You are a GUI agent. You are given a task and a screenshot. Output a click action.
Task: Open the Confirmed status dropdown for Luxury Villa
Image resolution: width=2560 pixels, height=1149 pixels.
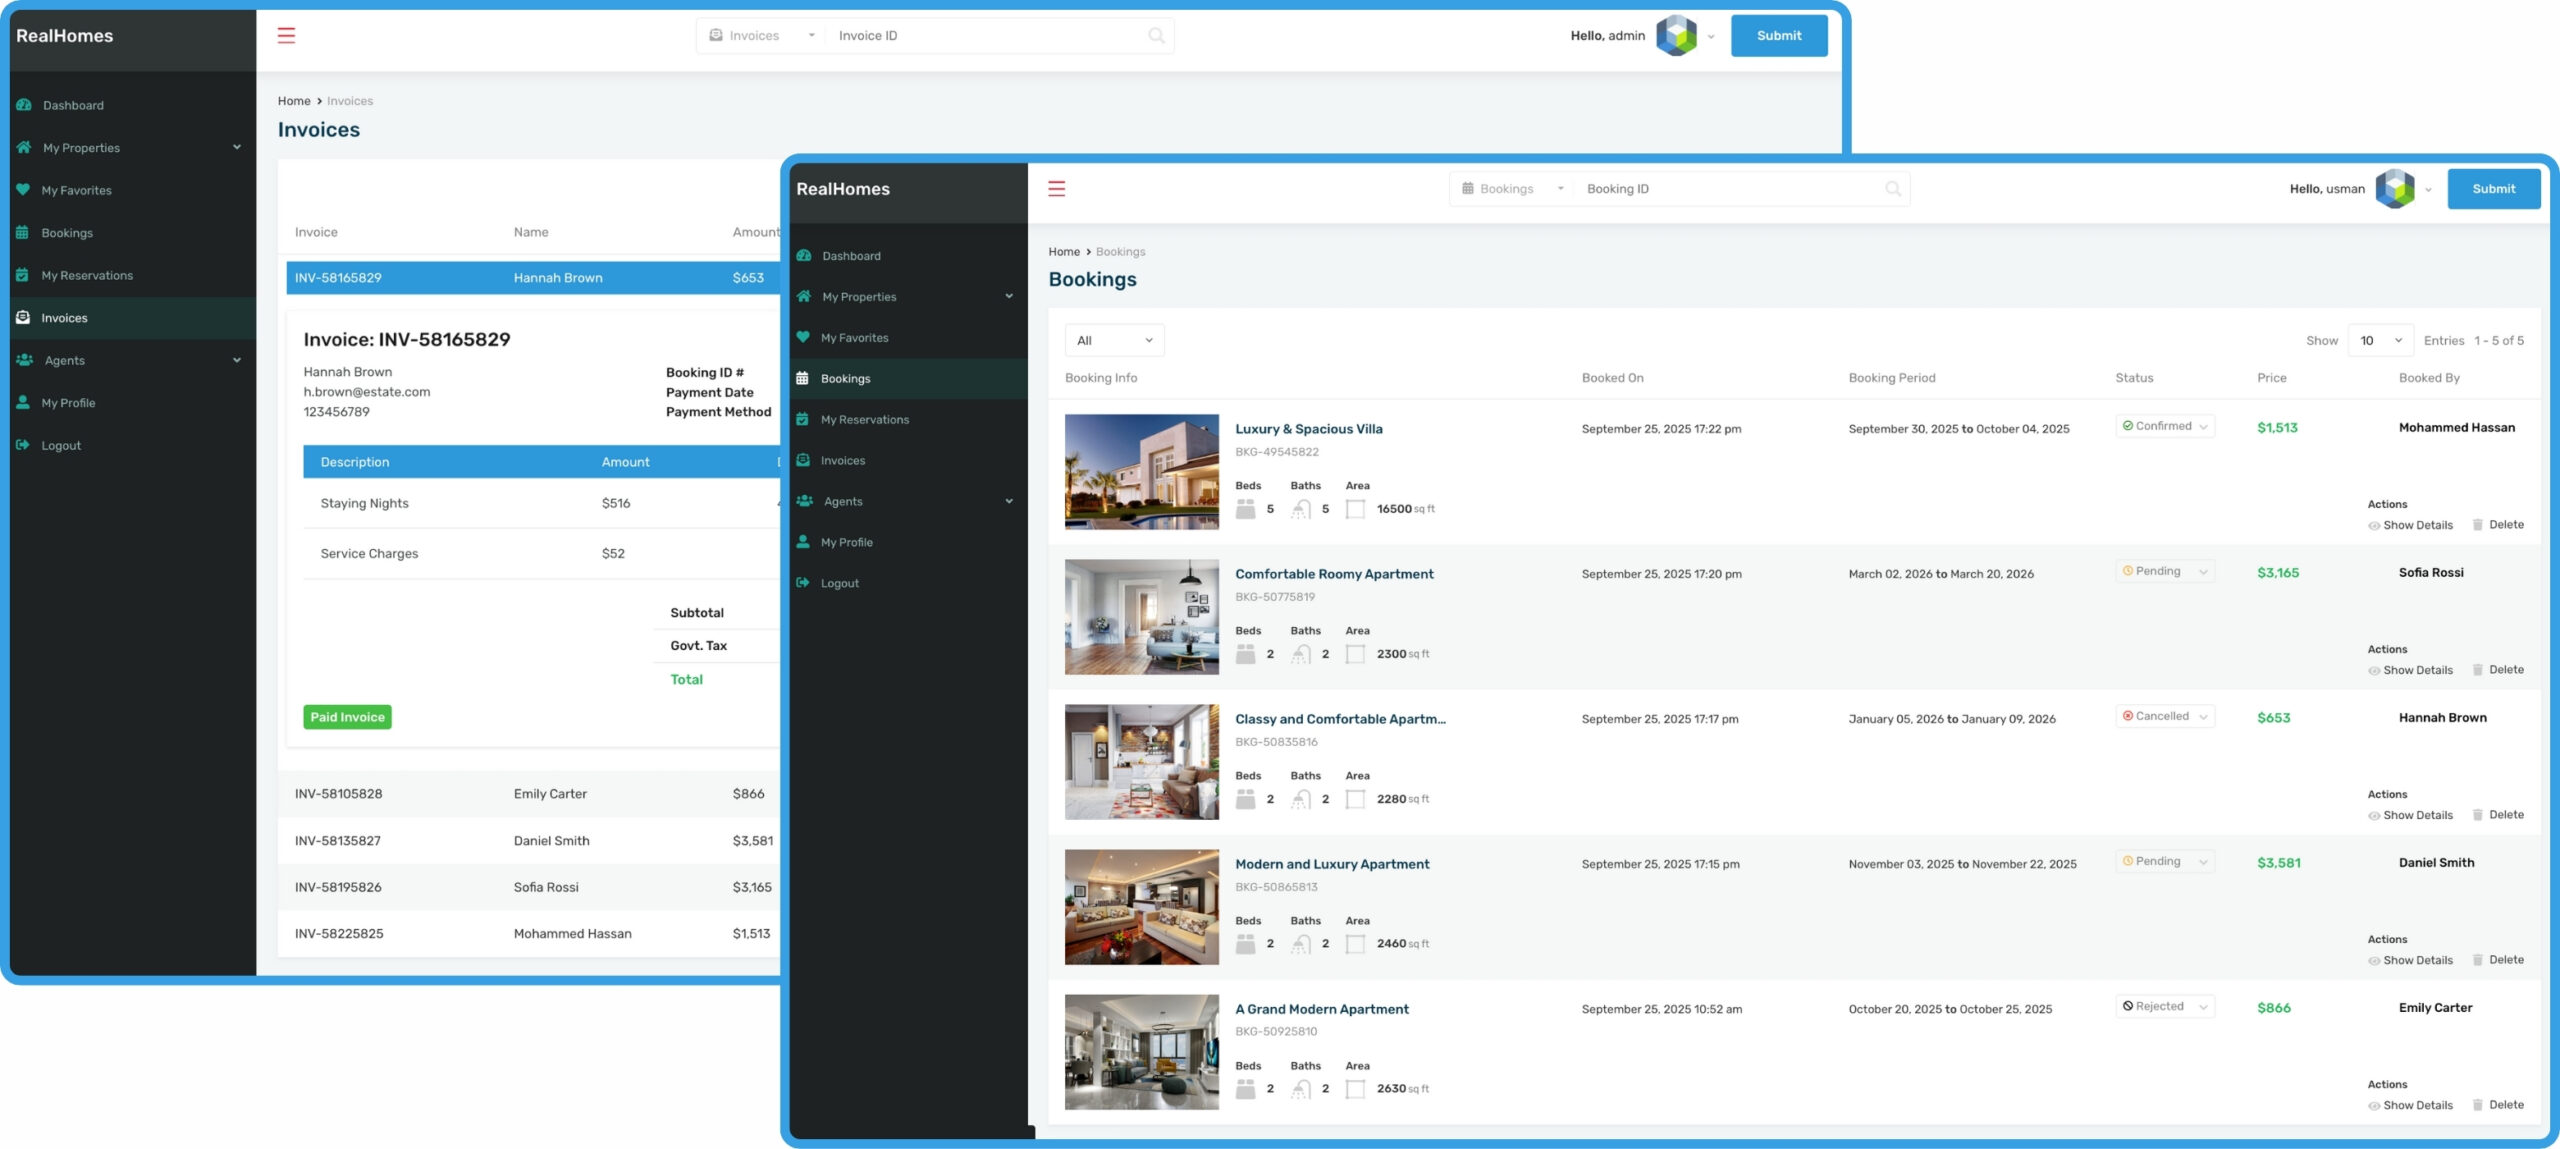[x=2165, y=426]
